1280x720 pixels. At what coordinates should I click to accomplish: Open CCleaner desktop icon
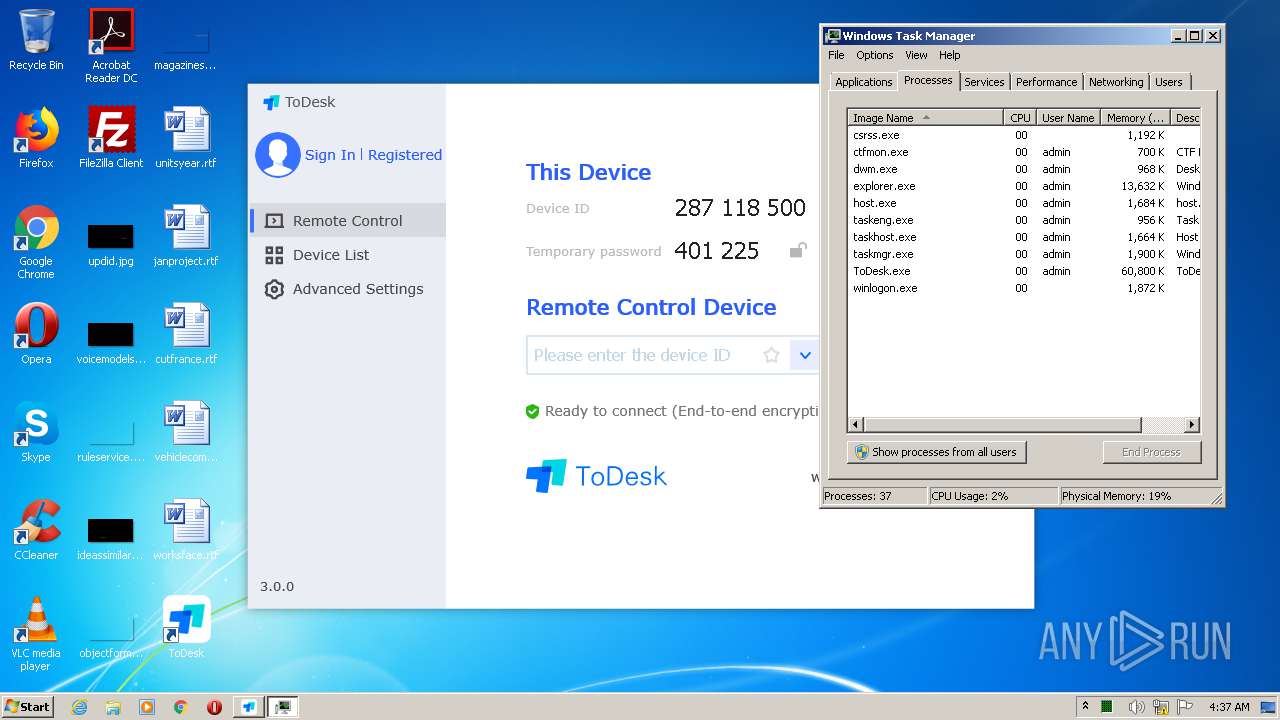pyautogui.click(x=36, y=530)
